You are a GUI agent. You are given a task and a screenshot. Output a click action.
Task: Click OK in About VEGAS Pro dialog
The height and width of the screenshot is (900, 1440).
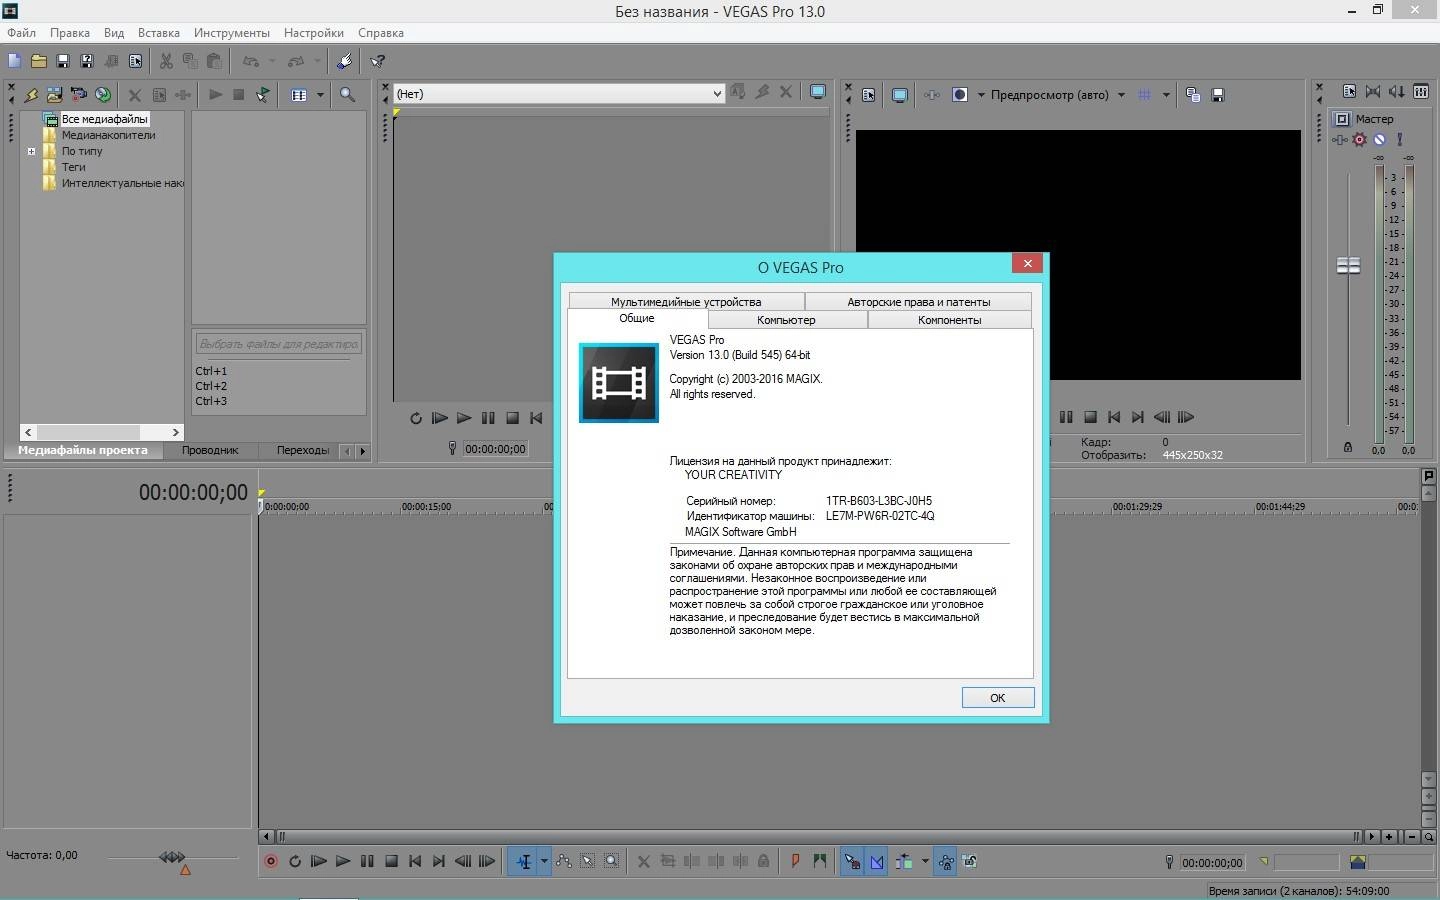pos(997,698)
